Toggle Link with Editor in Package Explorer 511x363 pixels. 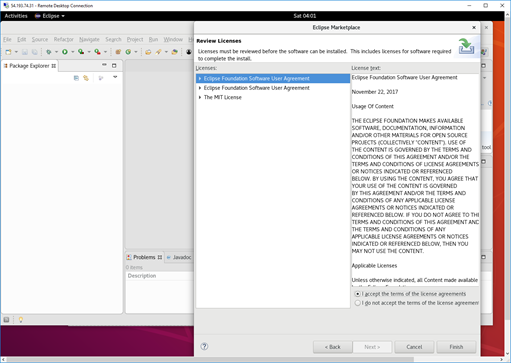click(86, 78)
